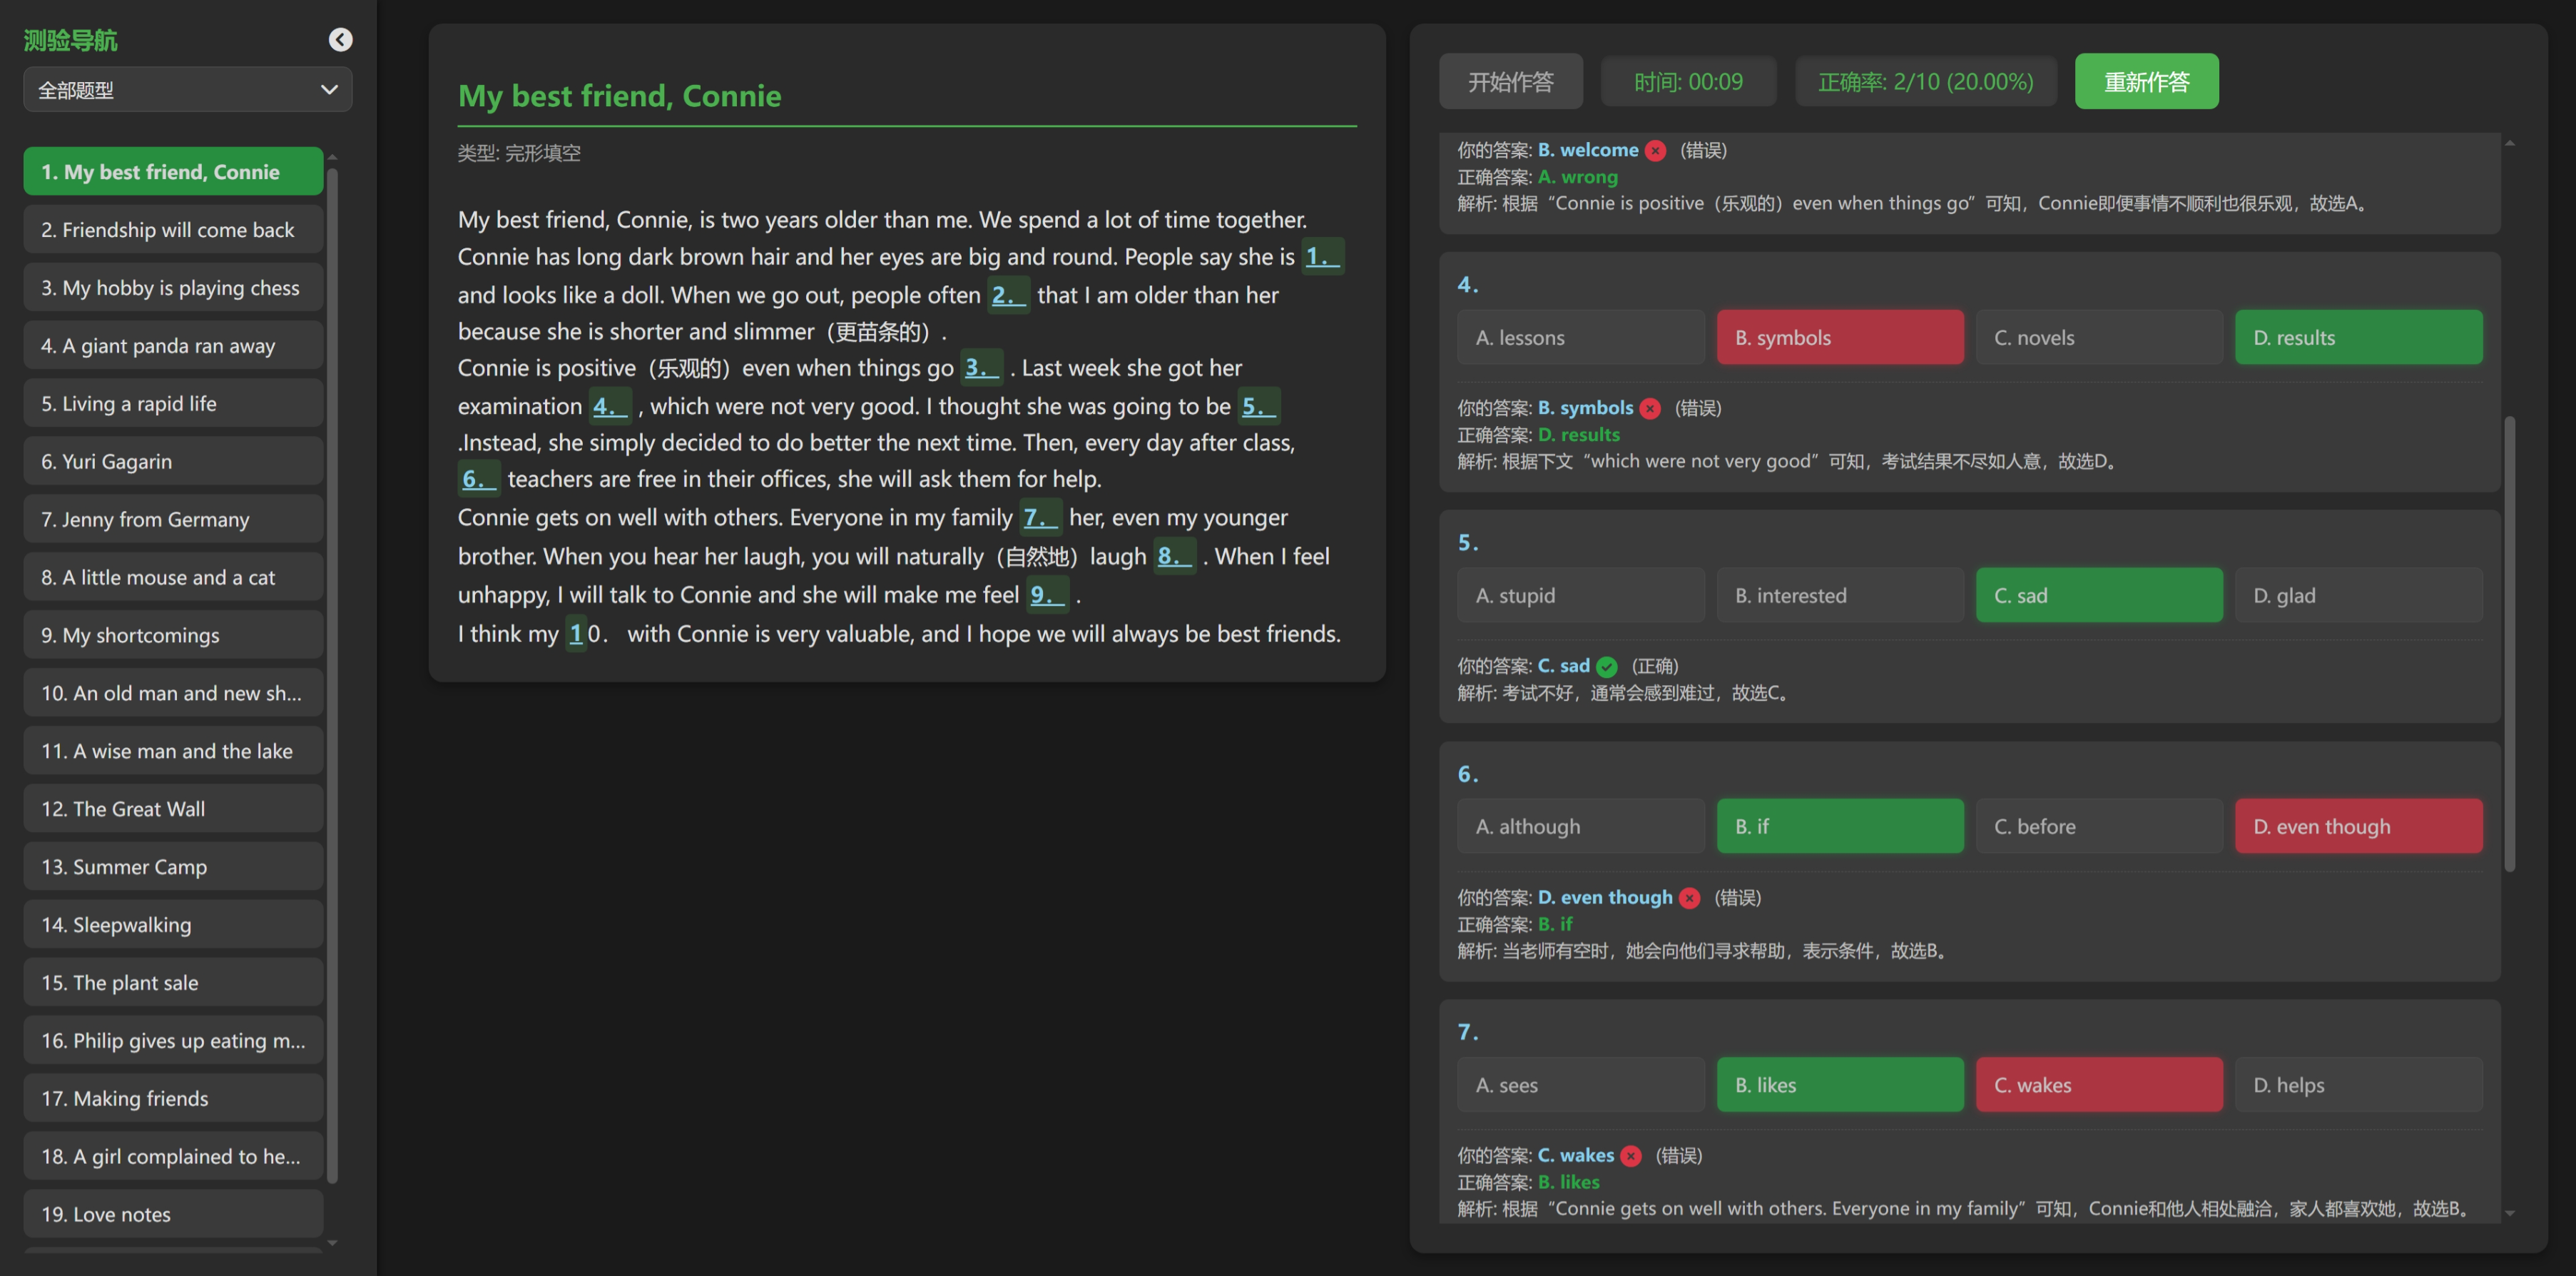
Task: Click the red wrong icon beside B. welcome
Action: [x=1656, y=150]
